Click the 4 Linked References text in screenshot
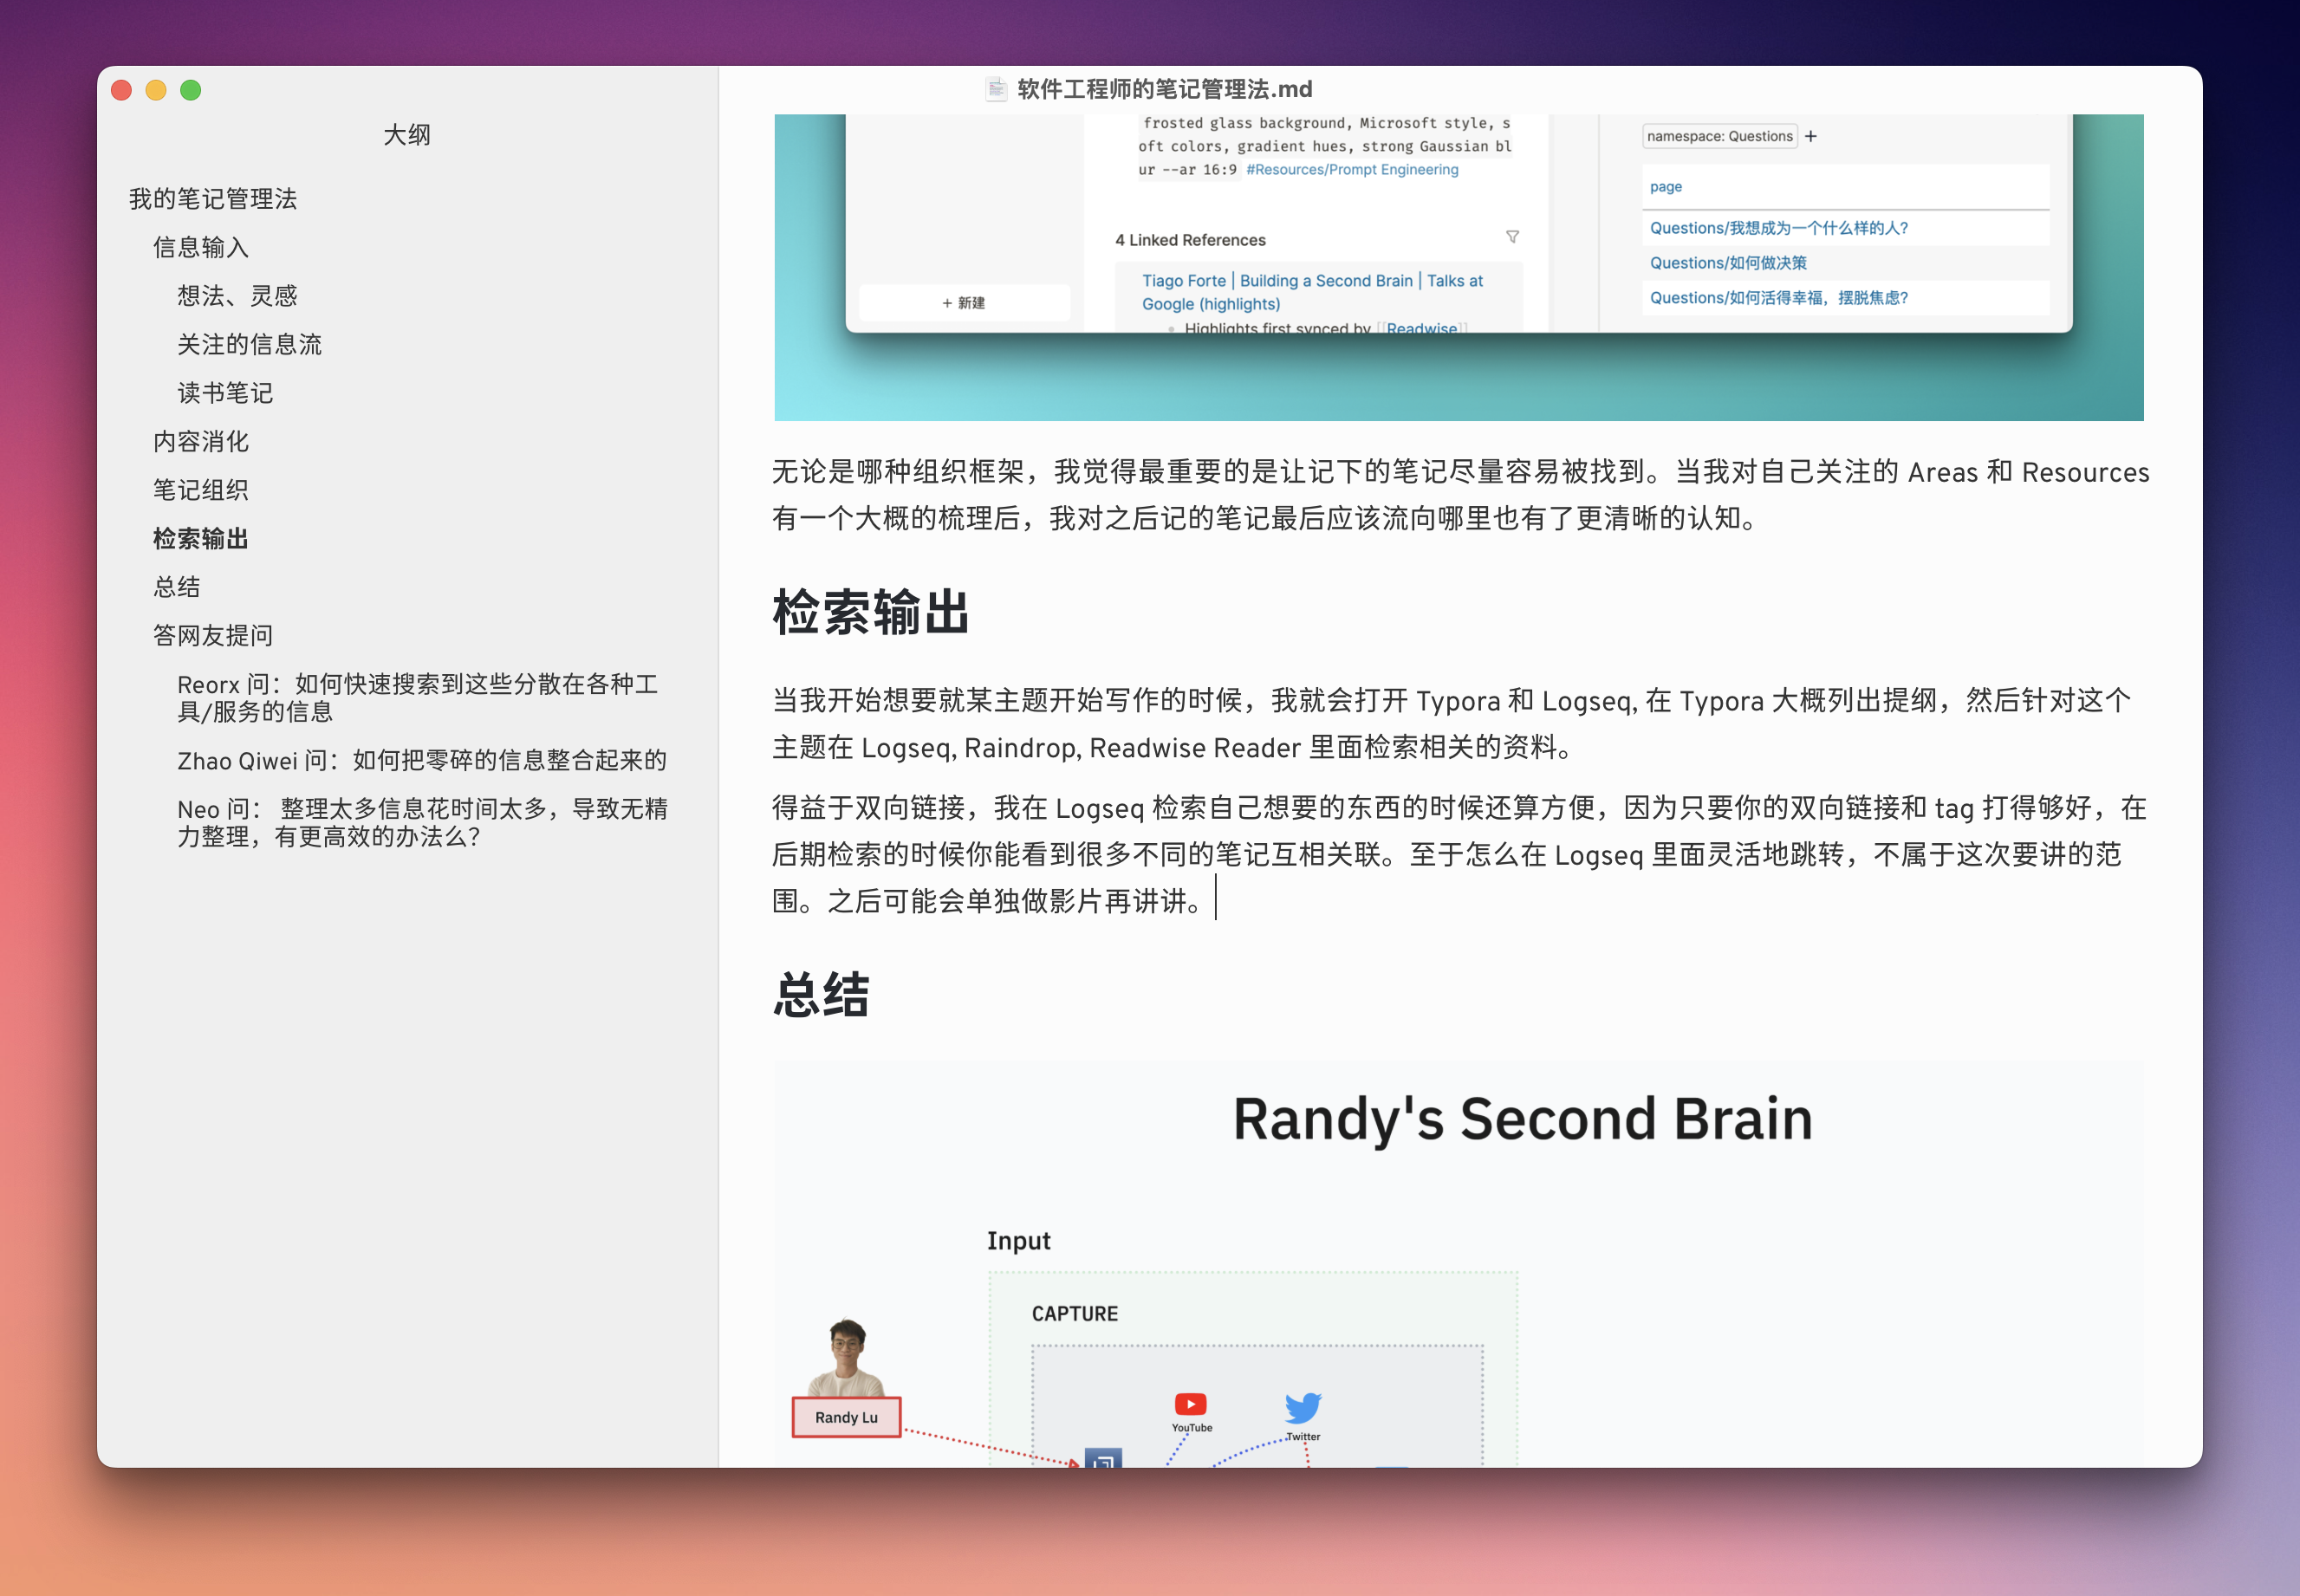This screenshot has height=1596, width=2300. coord(1190,240)
